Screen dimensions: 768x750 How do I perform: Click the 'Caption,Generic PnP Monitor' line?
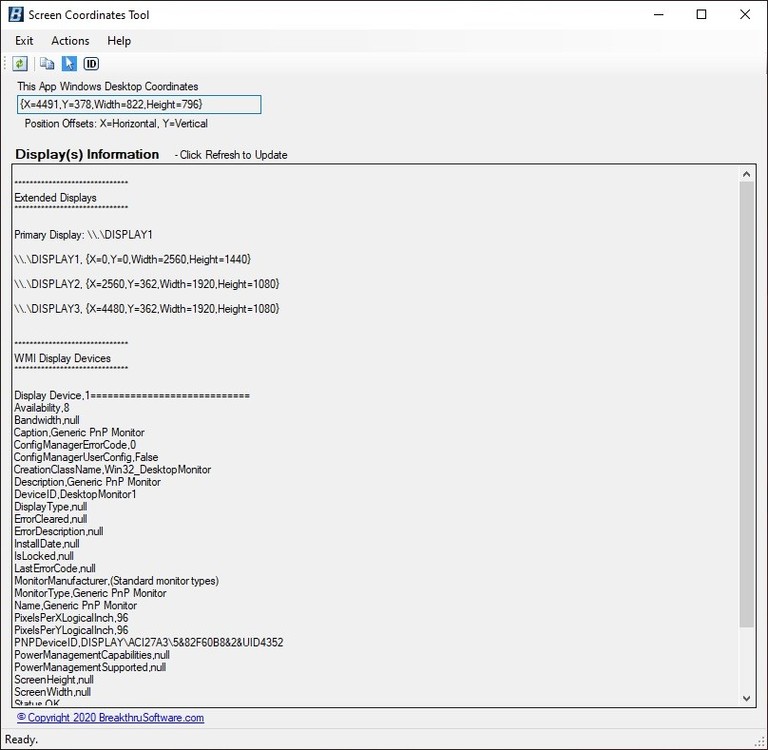coord(79,433)
